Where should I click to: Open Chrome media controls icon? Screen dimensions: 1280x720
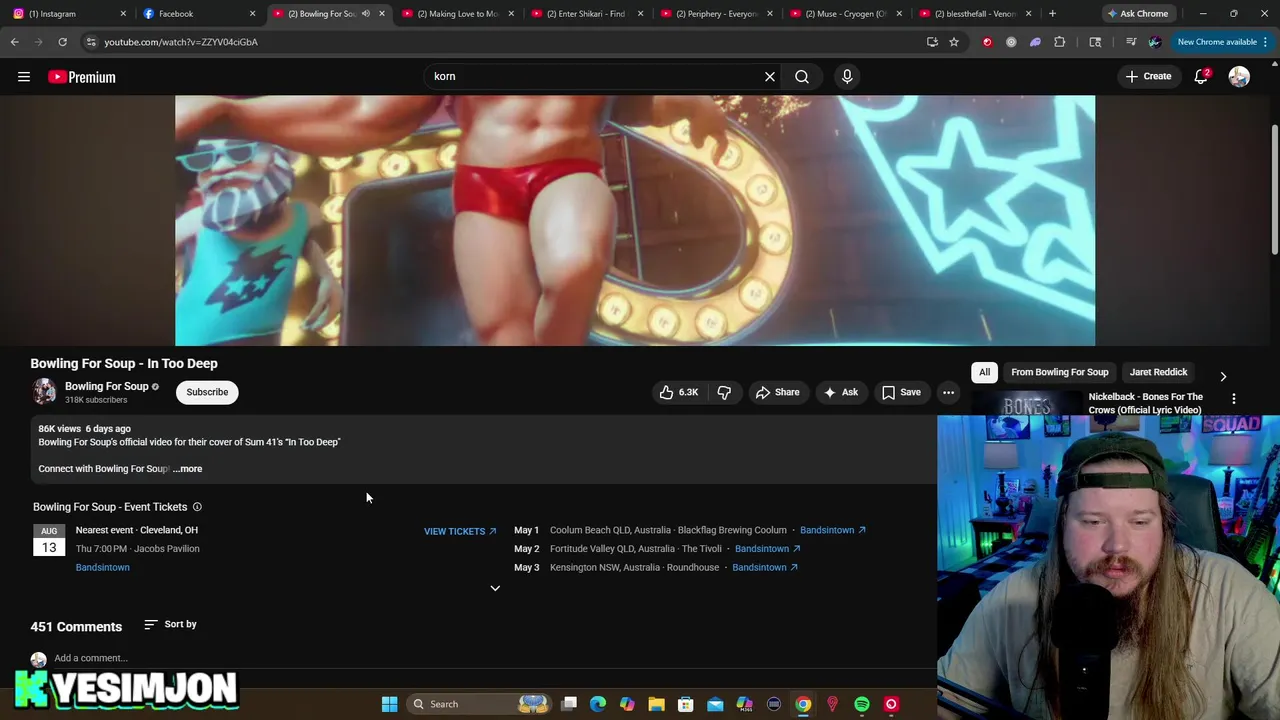pyautogui.click(x=1130, y=42)
